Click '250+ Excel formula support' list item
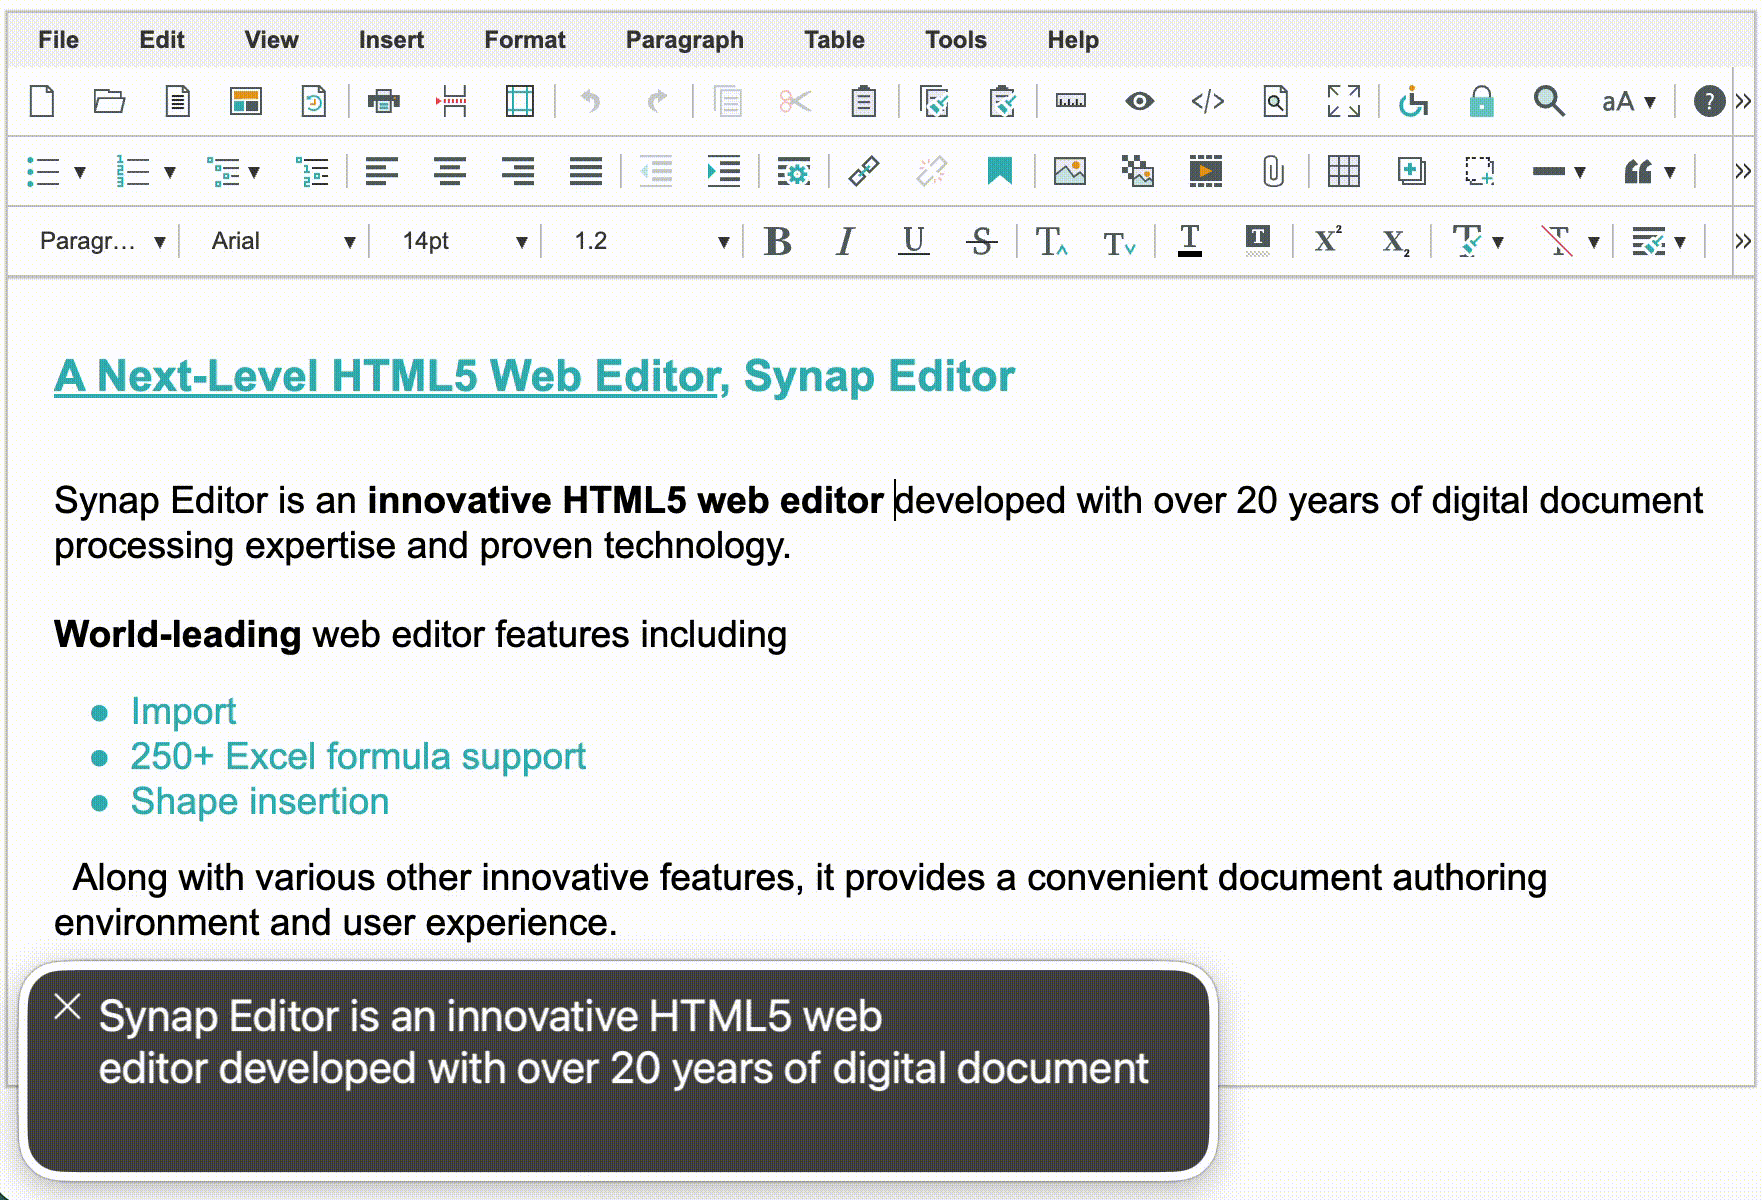This screenshot has height=1200, width=1762. pos(358,757)
